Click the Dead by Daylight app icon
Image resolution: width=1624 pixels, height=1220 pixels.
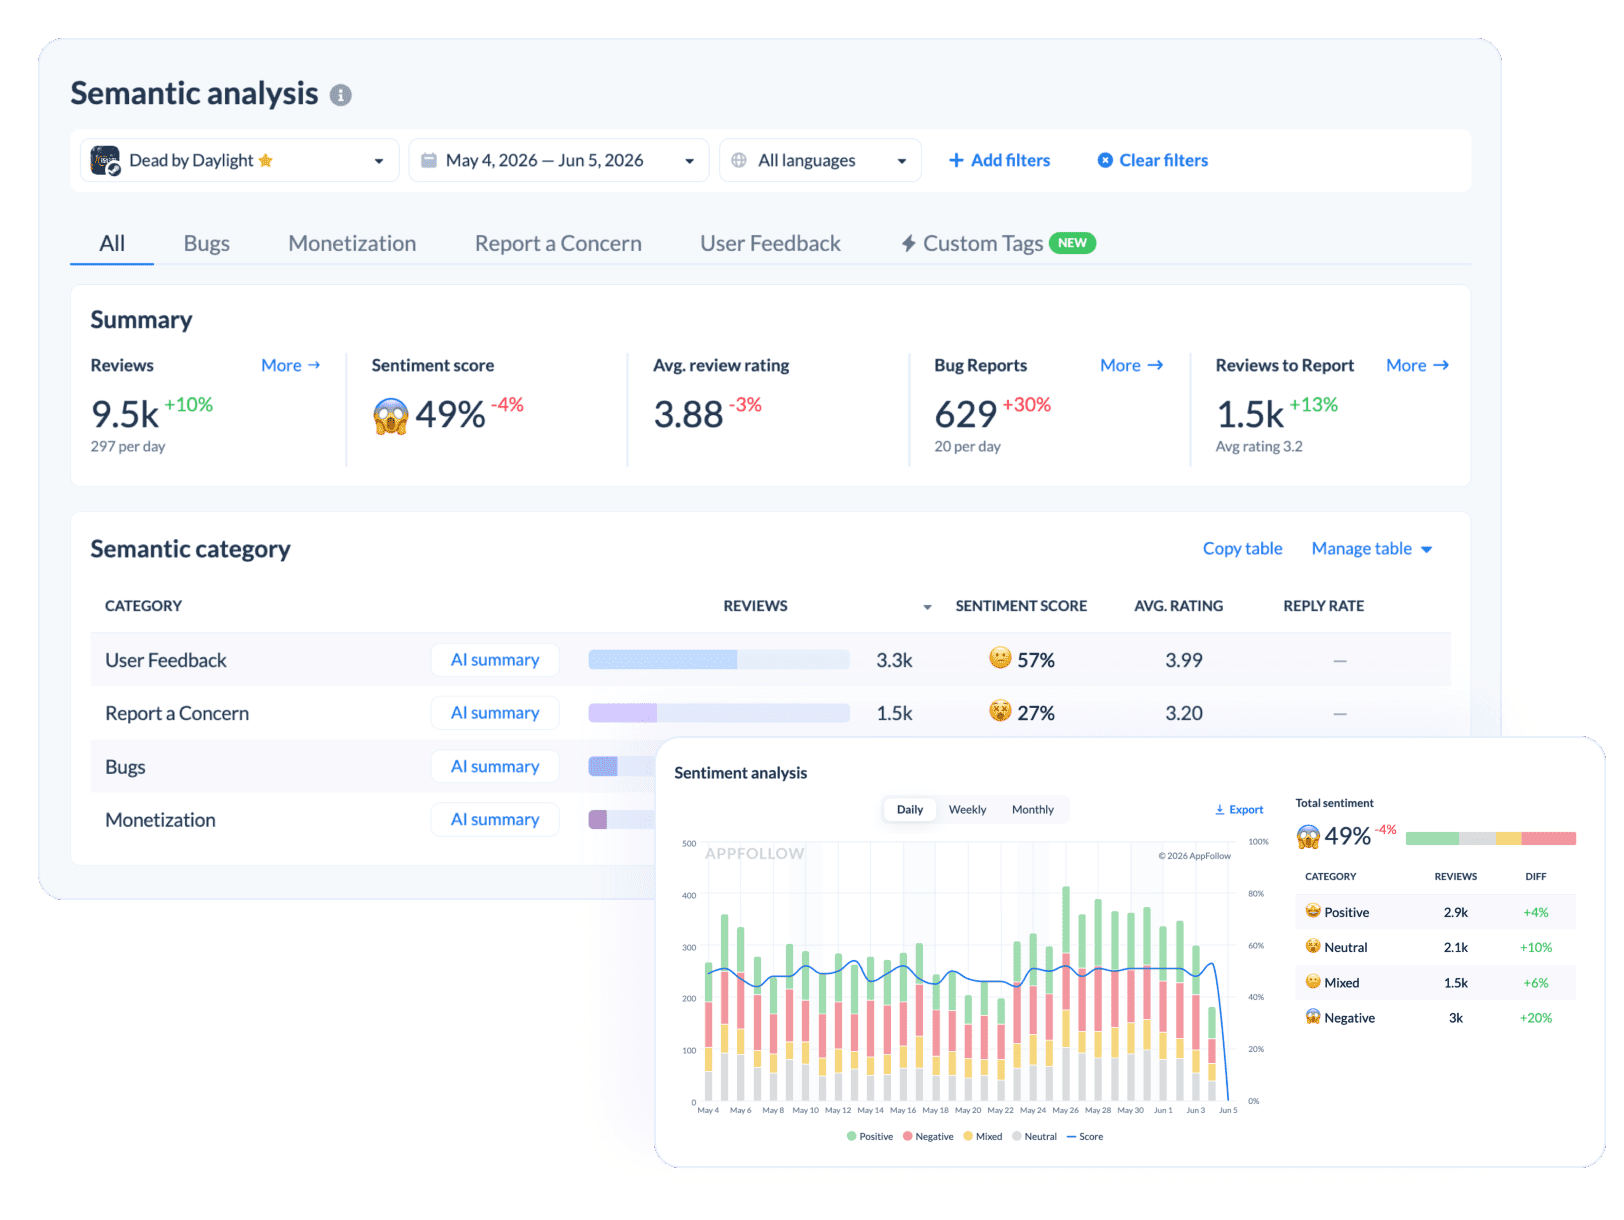(x=105, y=160)
